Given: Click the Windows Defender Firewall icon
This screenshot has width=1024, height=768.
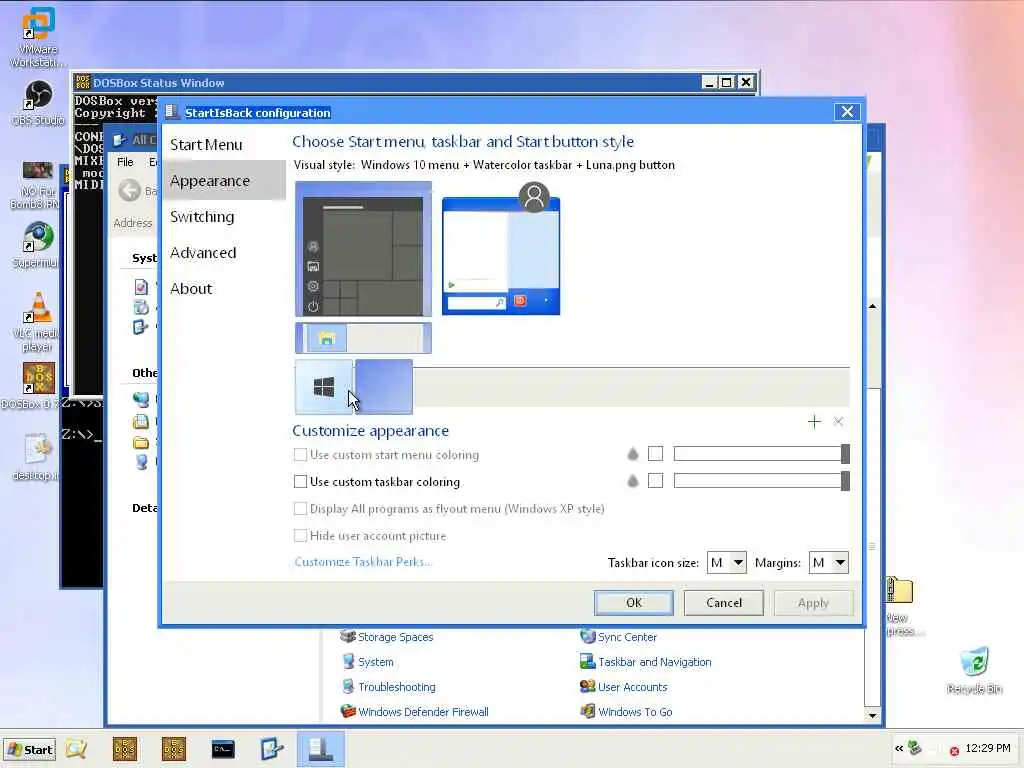Looking at the screenshot, I should (x=348, y=711).
